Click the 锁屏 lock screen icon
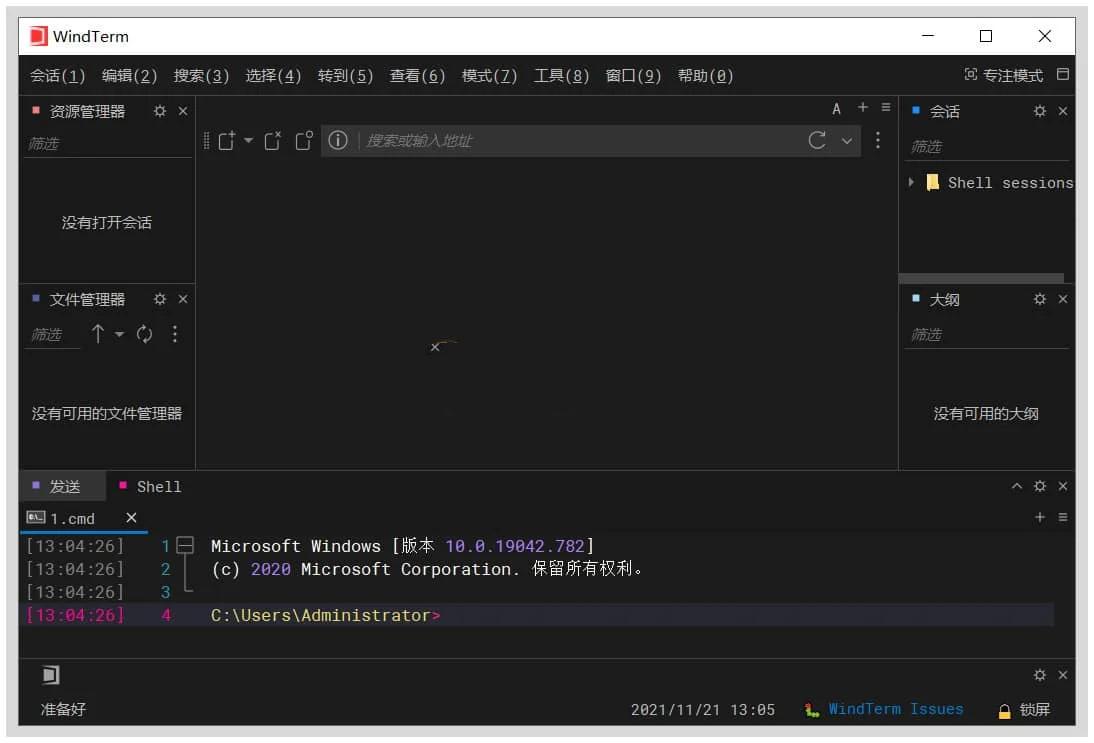This screenshot has width=1094, height=743. pos(1005,710)
